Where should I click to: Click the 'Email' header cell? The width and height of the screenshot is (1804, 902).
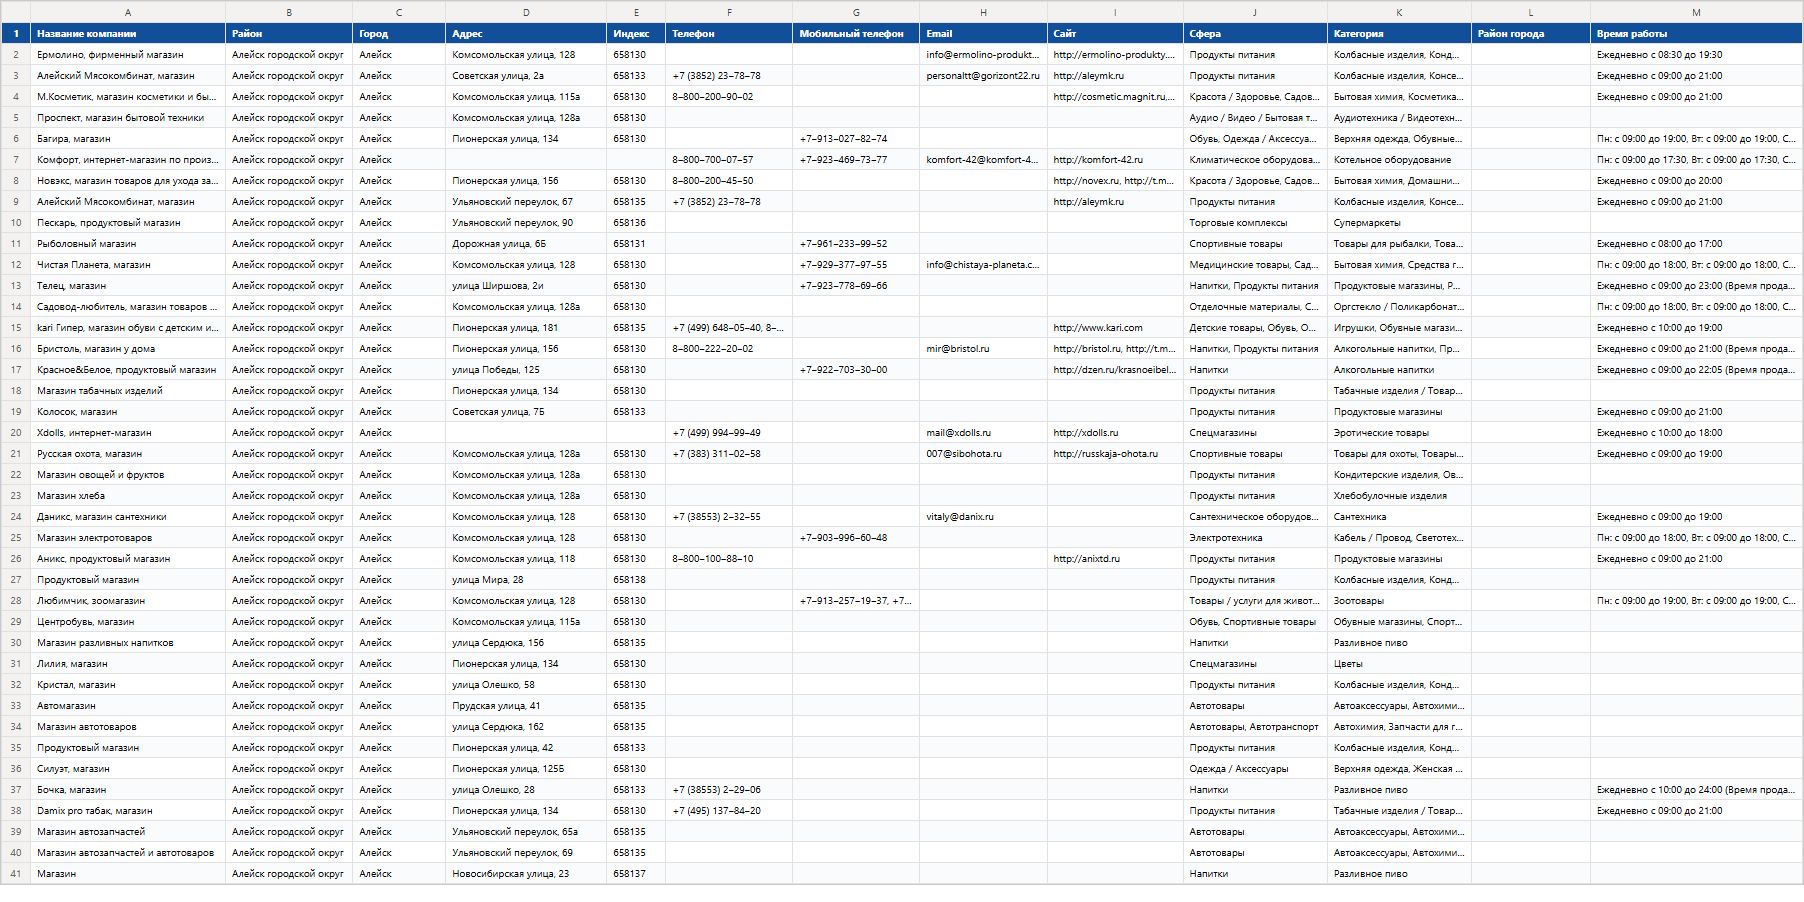pos(983,34)
